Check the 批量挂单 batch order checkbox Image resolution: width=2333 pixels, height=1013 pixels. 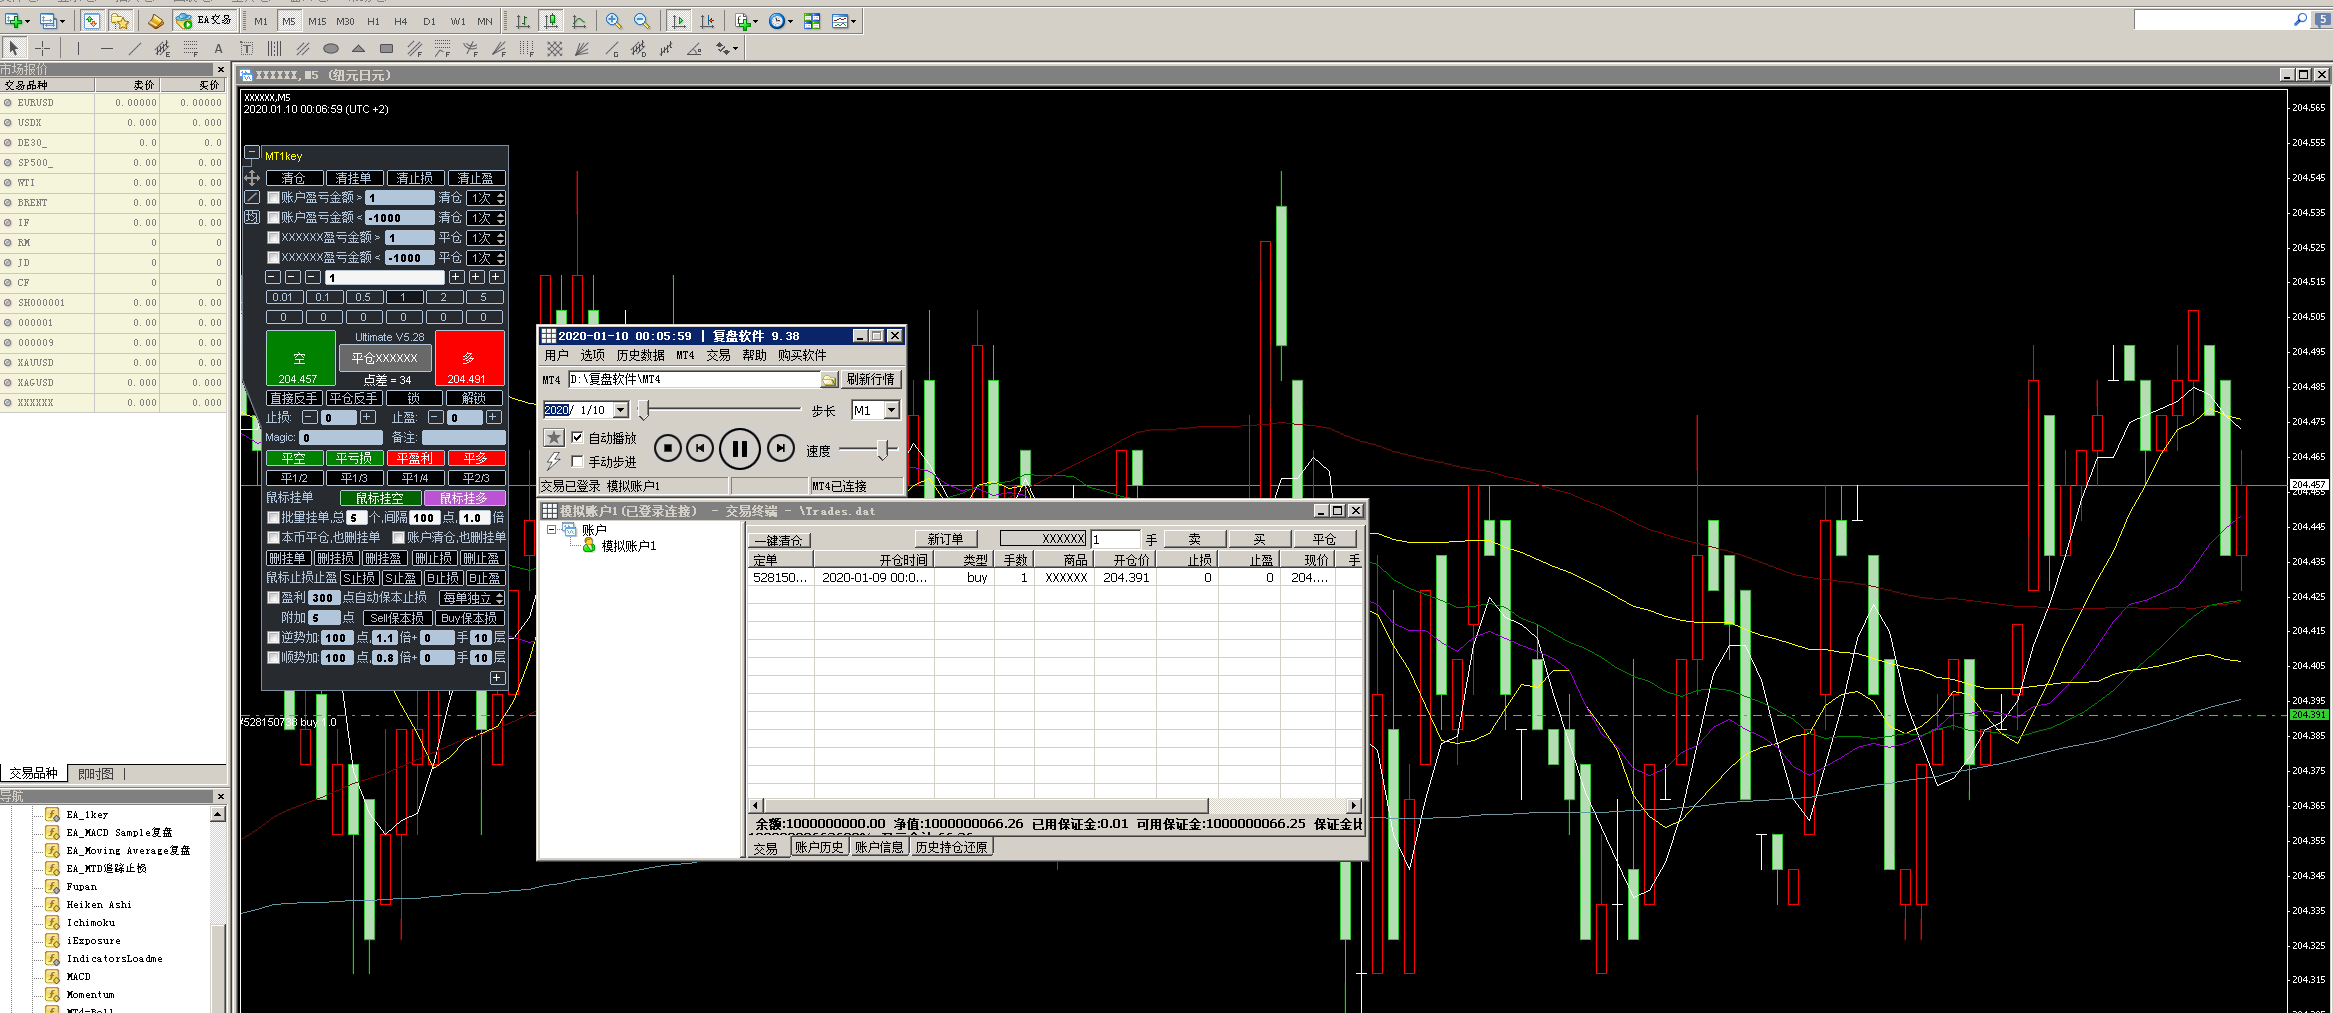point(273,518)
